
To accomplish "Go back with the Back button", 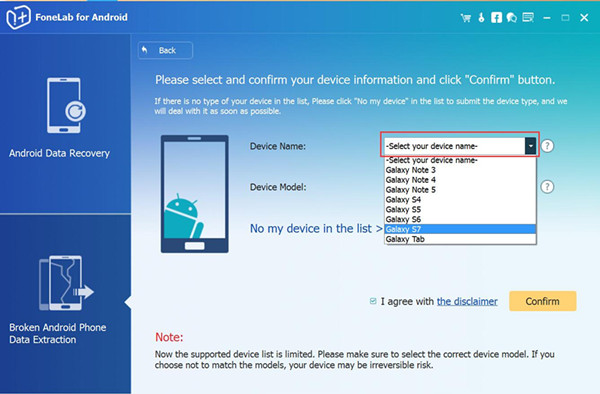I will [x=165, y=50].
